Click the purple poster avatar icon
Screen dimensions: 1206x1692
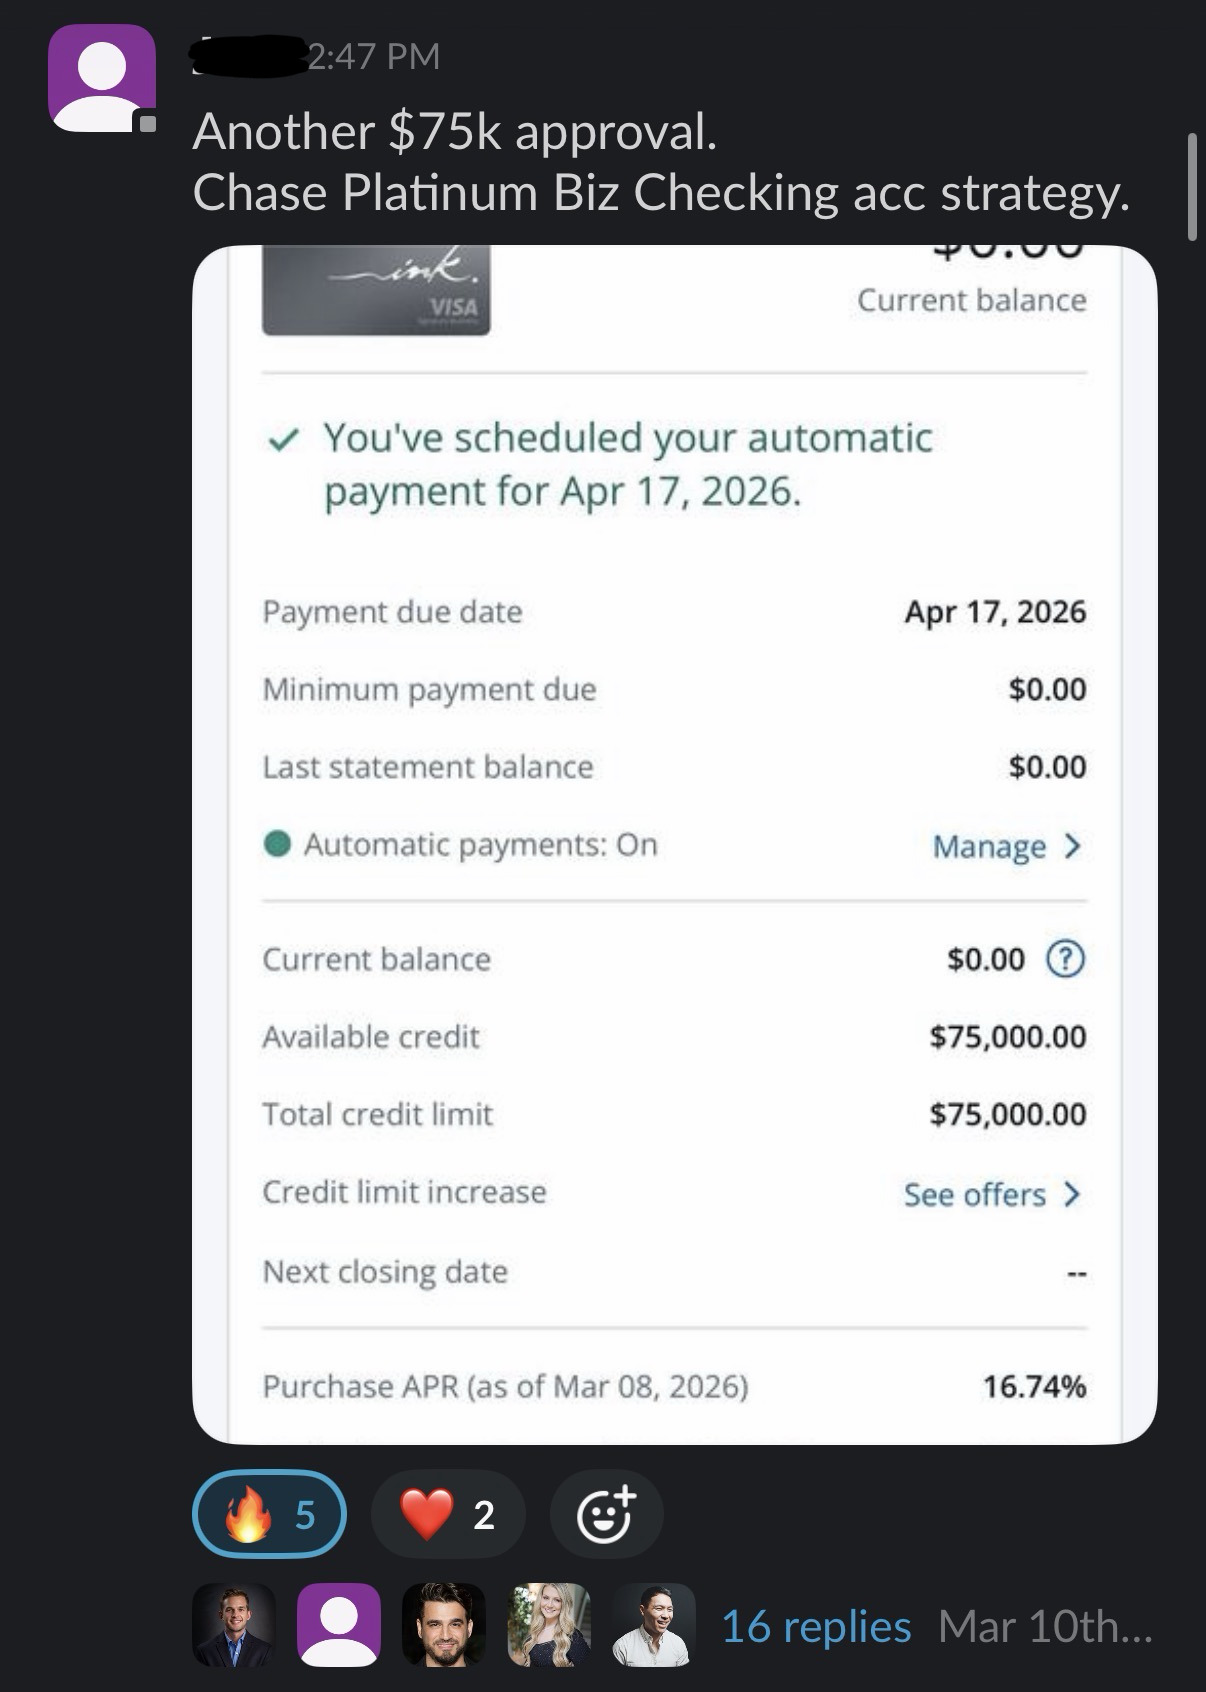102,79
